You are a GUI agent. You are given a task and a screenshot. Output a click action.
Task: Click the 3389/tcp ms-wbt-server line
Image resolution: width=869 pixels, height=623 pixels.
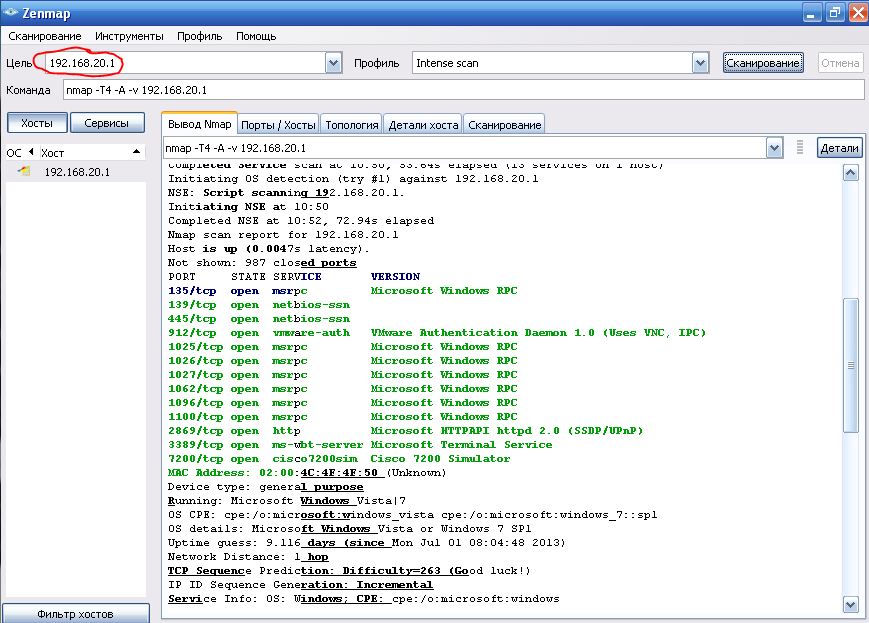pos(360,445)
